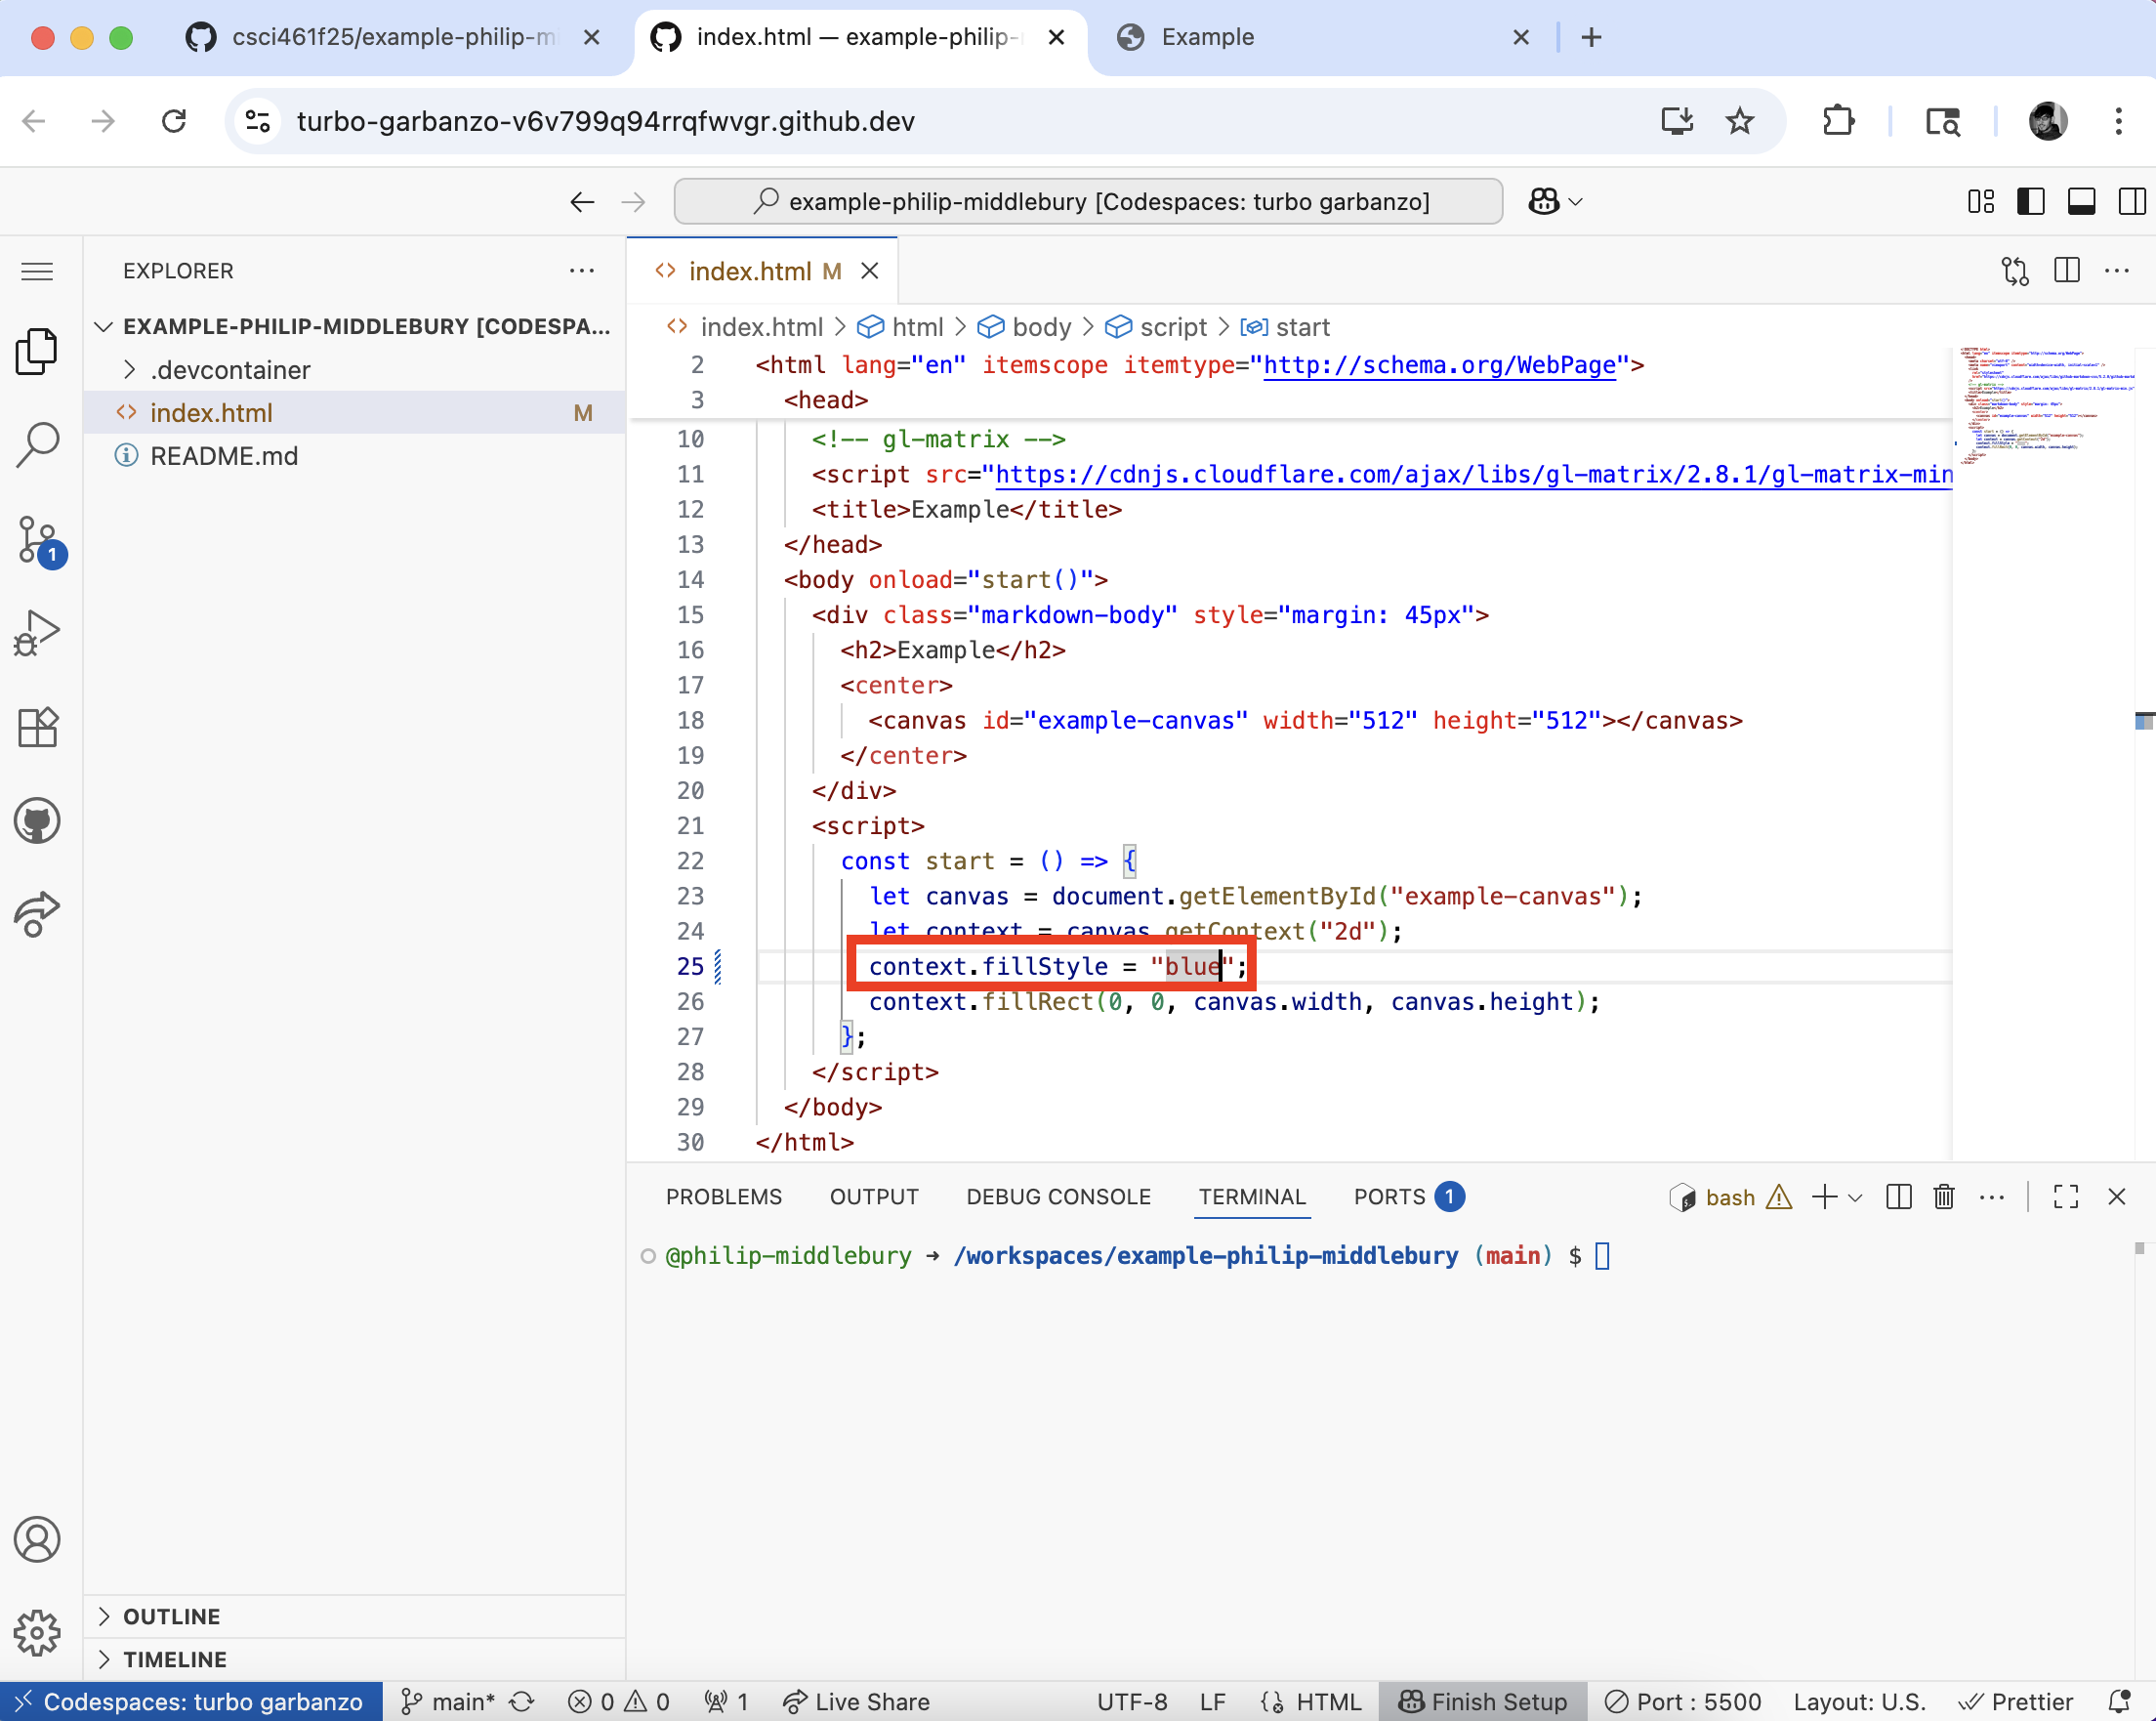Open Explorer views and more actions menu
The image size is (2156, 1721).
[x=582, y=270]
